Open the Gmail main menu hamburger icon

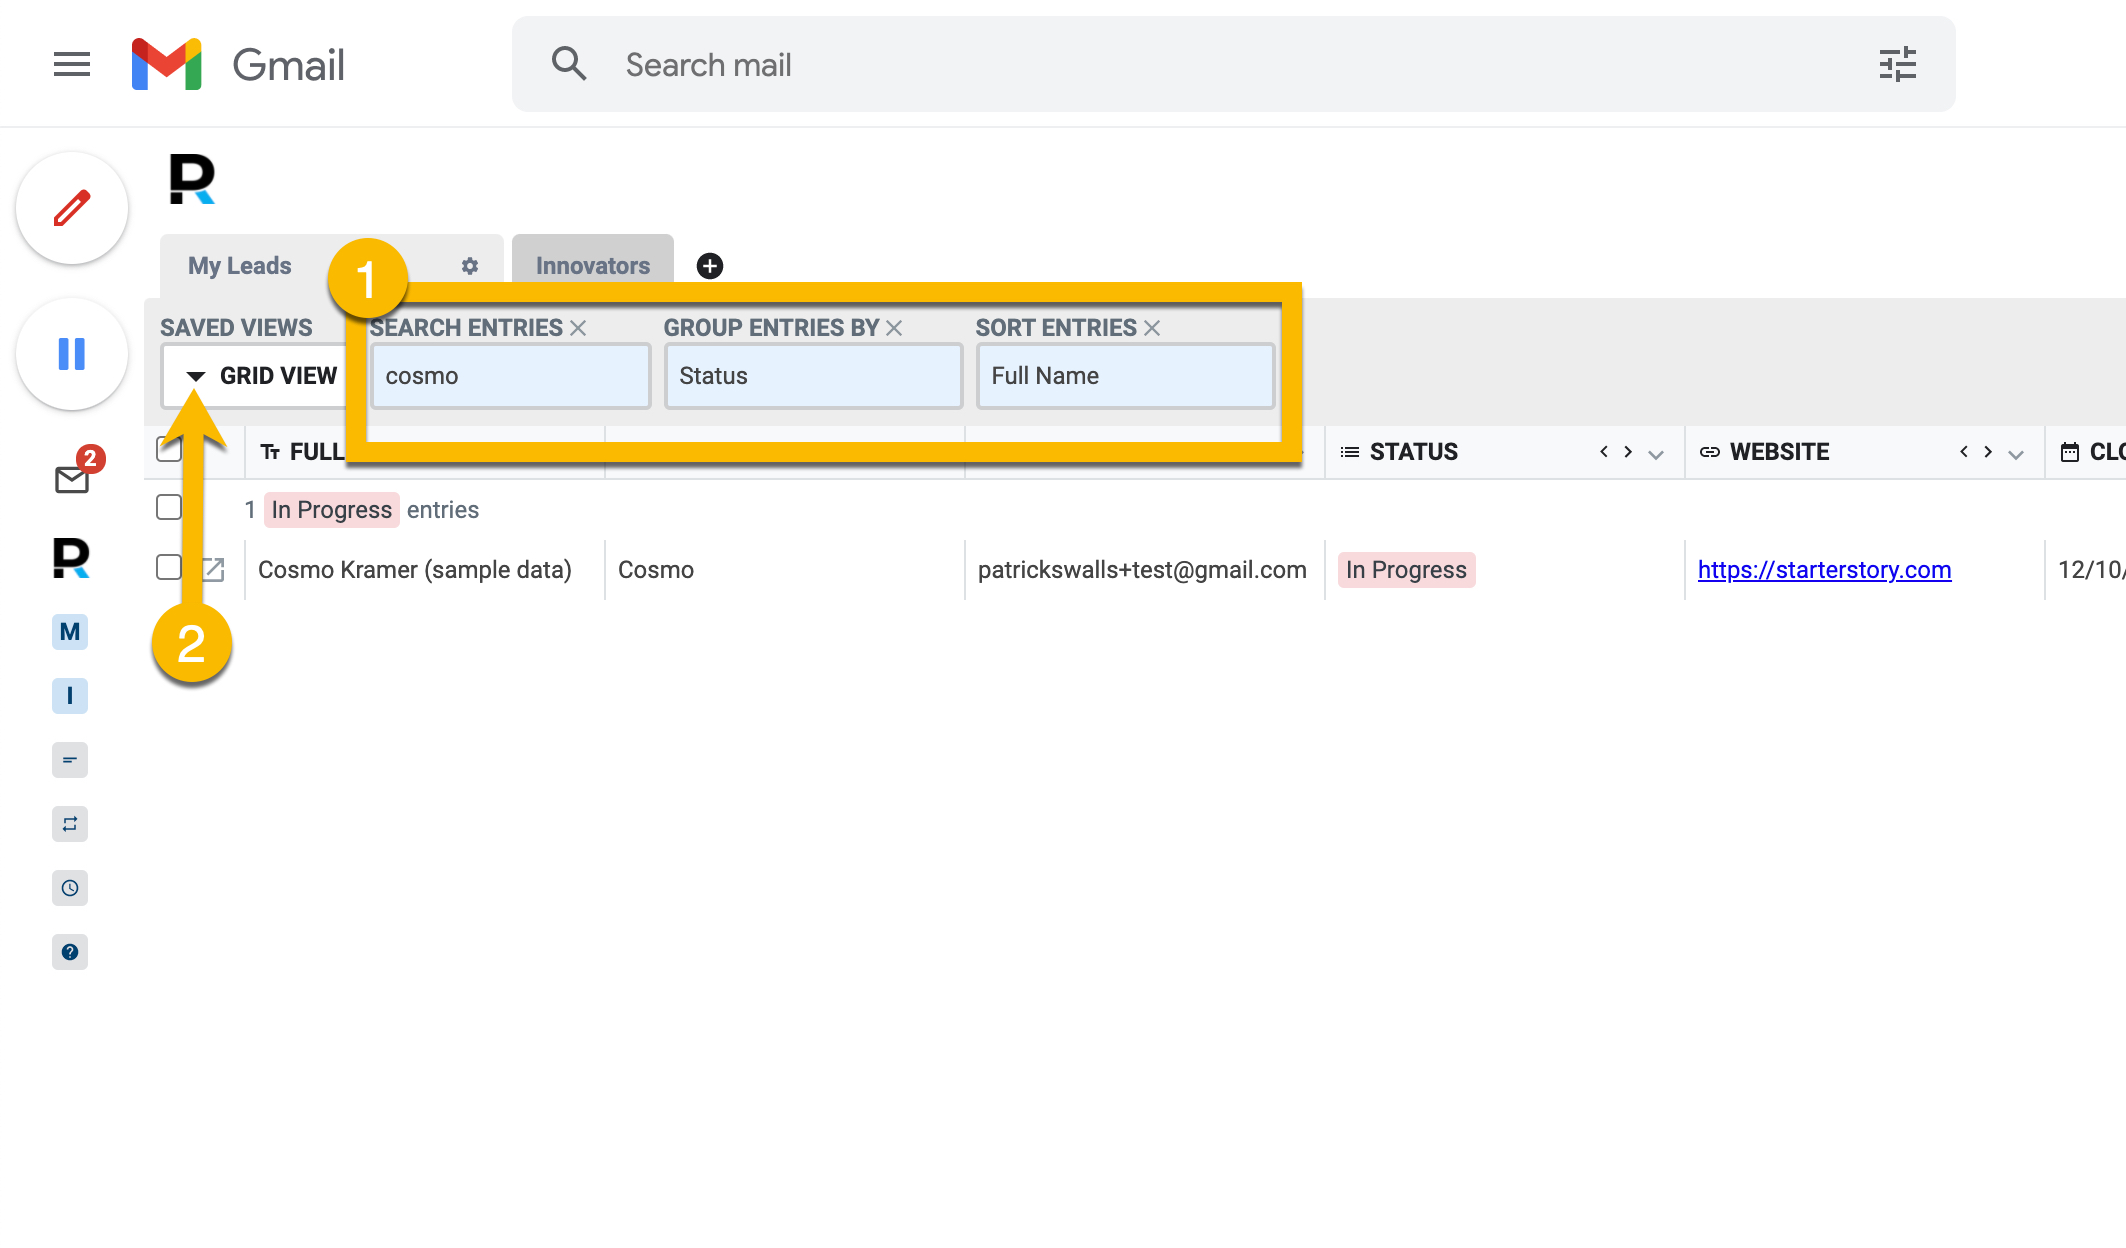point(72,65)
